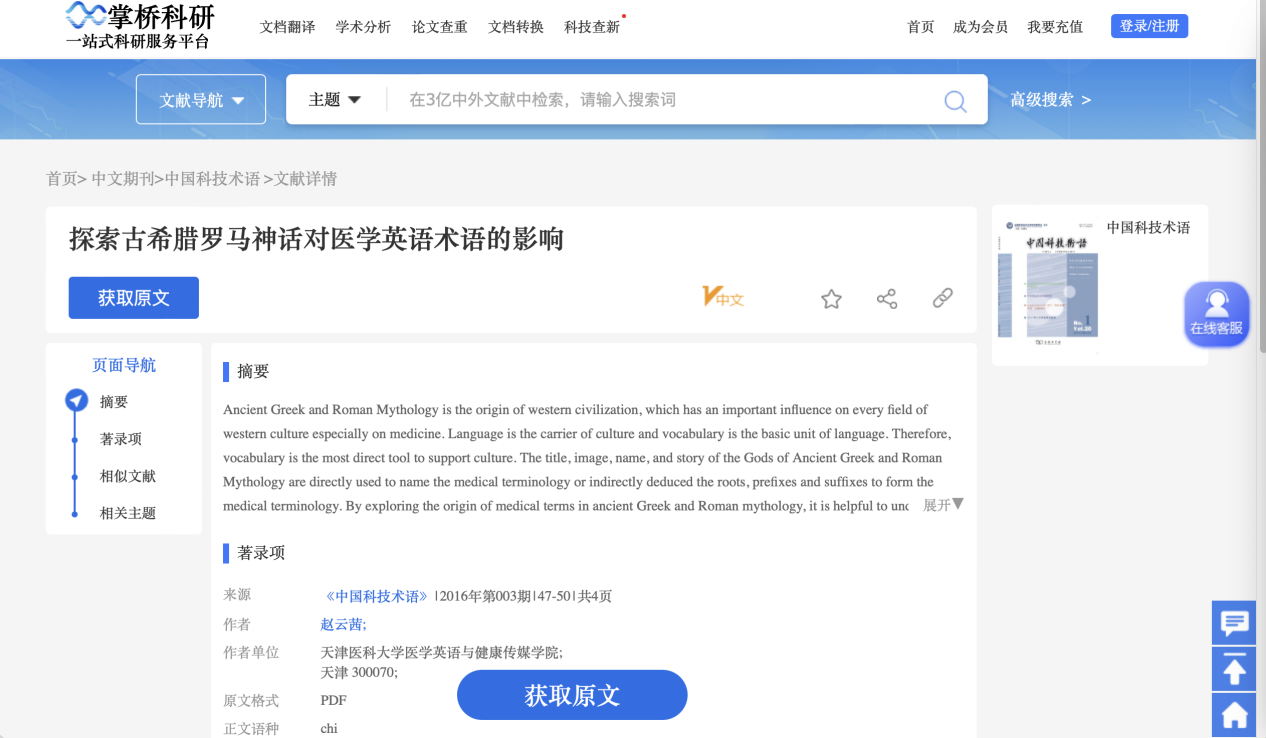Click author link 赵云茜

(x=343, y=624)
